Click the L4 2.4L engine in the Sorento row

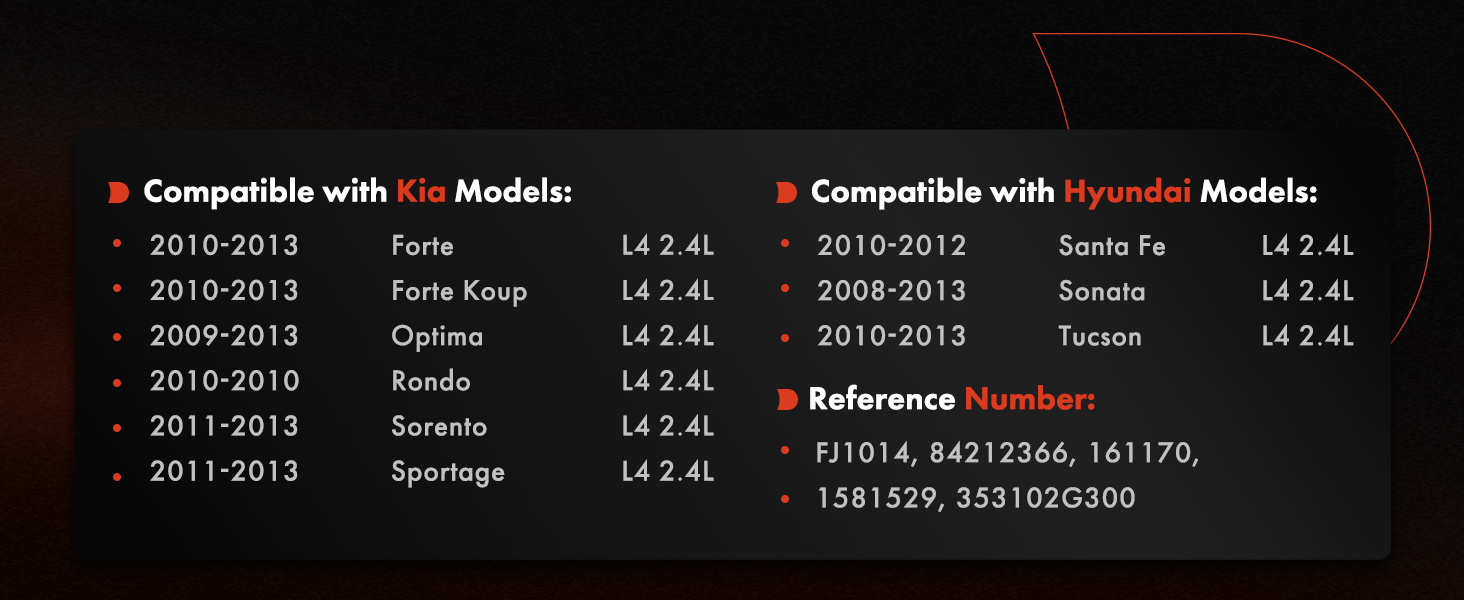point(668,427)
